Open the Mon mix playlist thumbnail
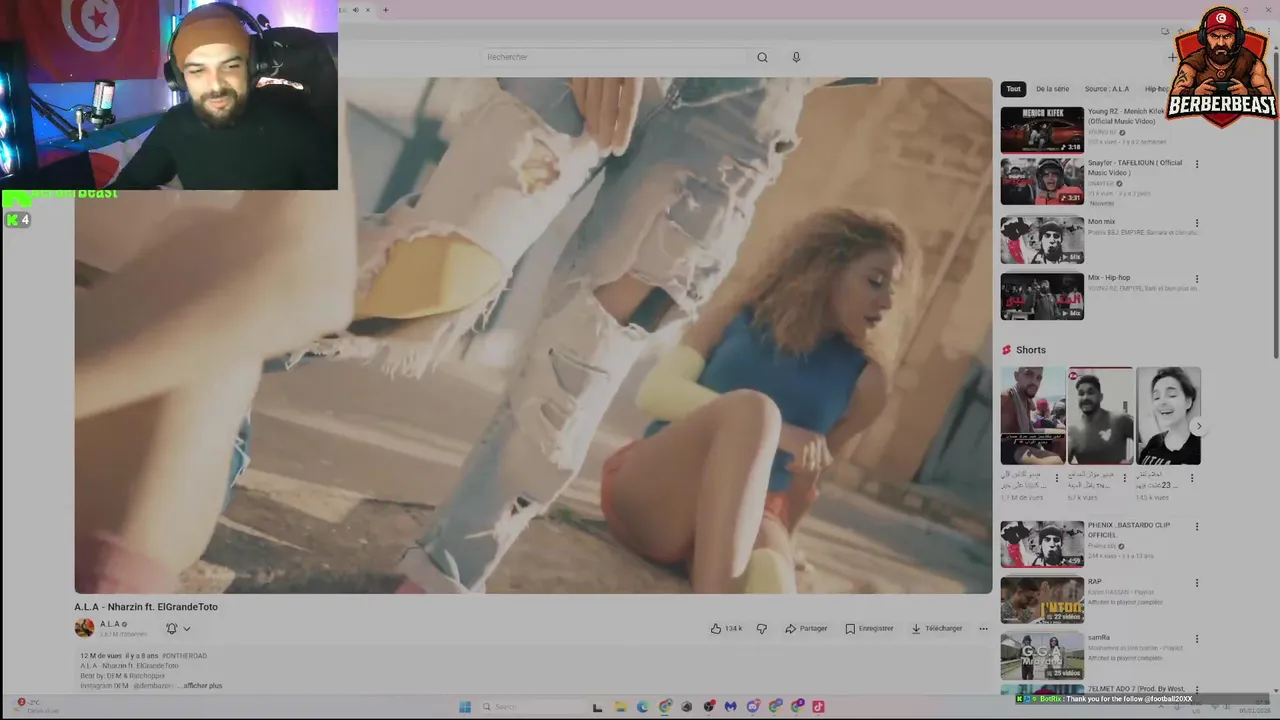The width and height of the screenshot is (1280, 720). coord(1042,240)
